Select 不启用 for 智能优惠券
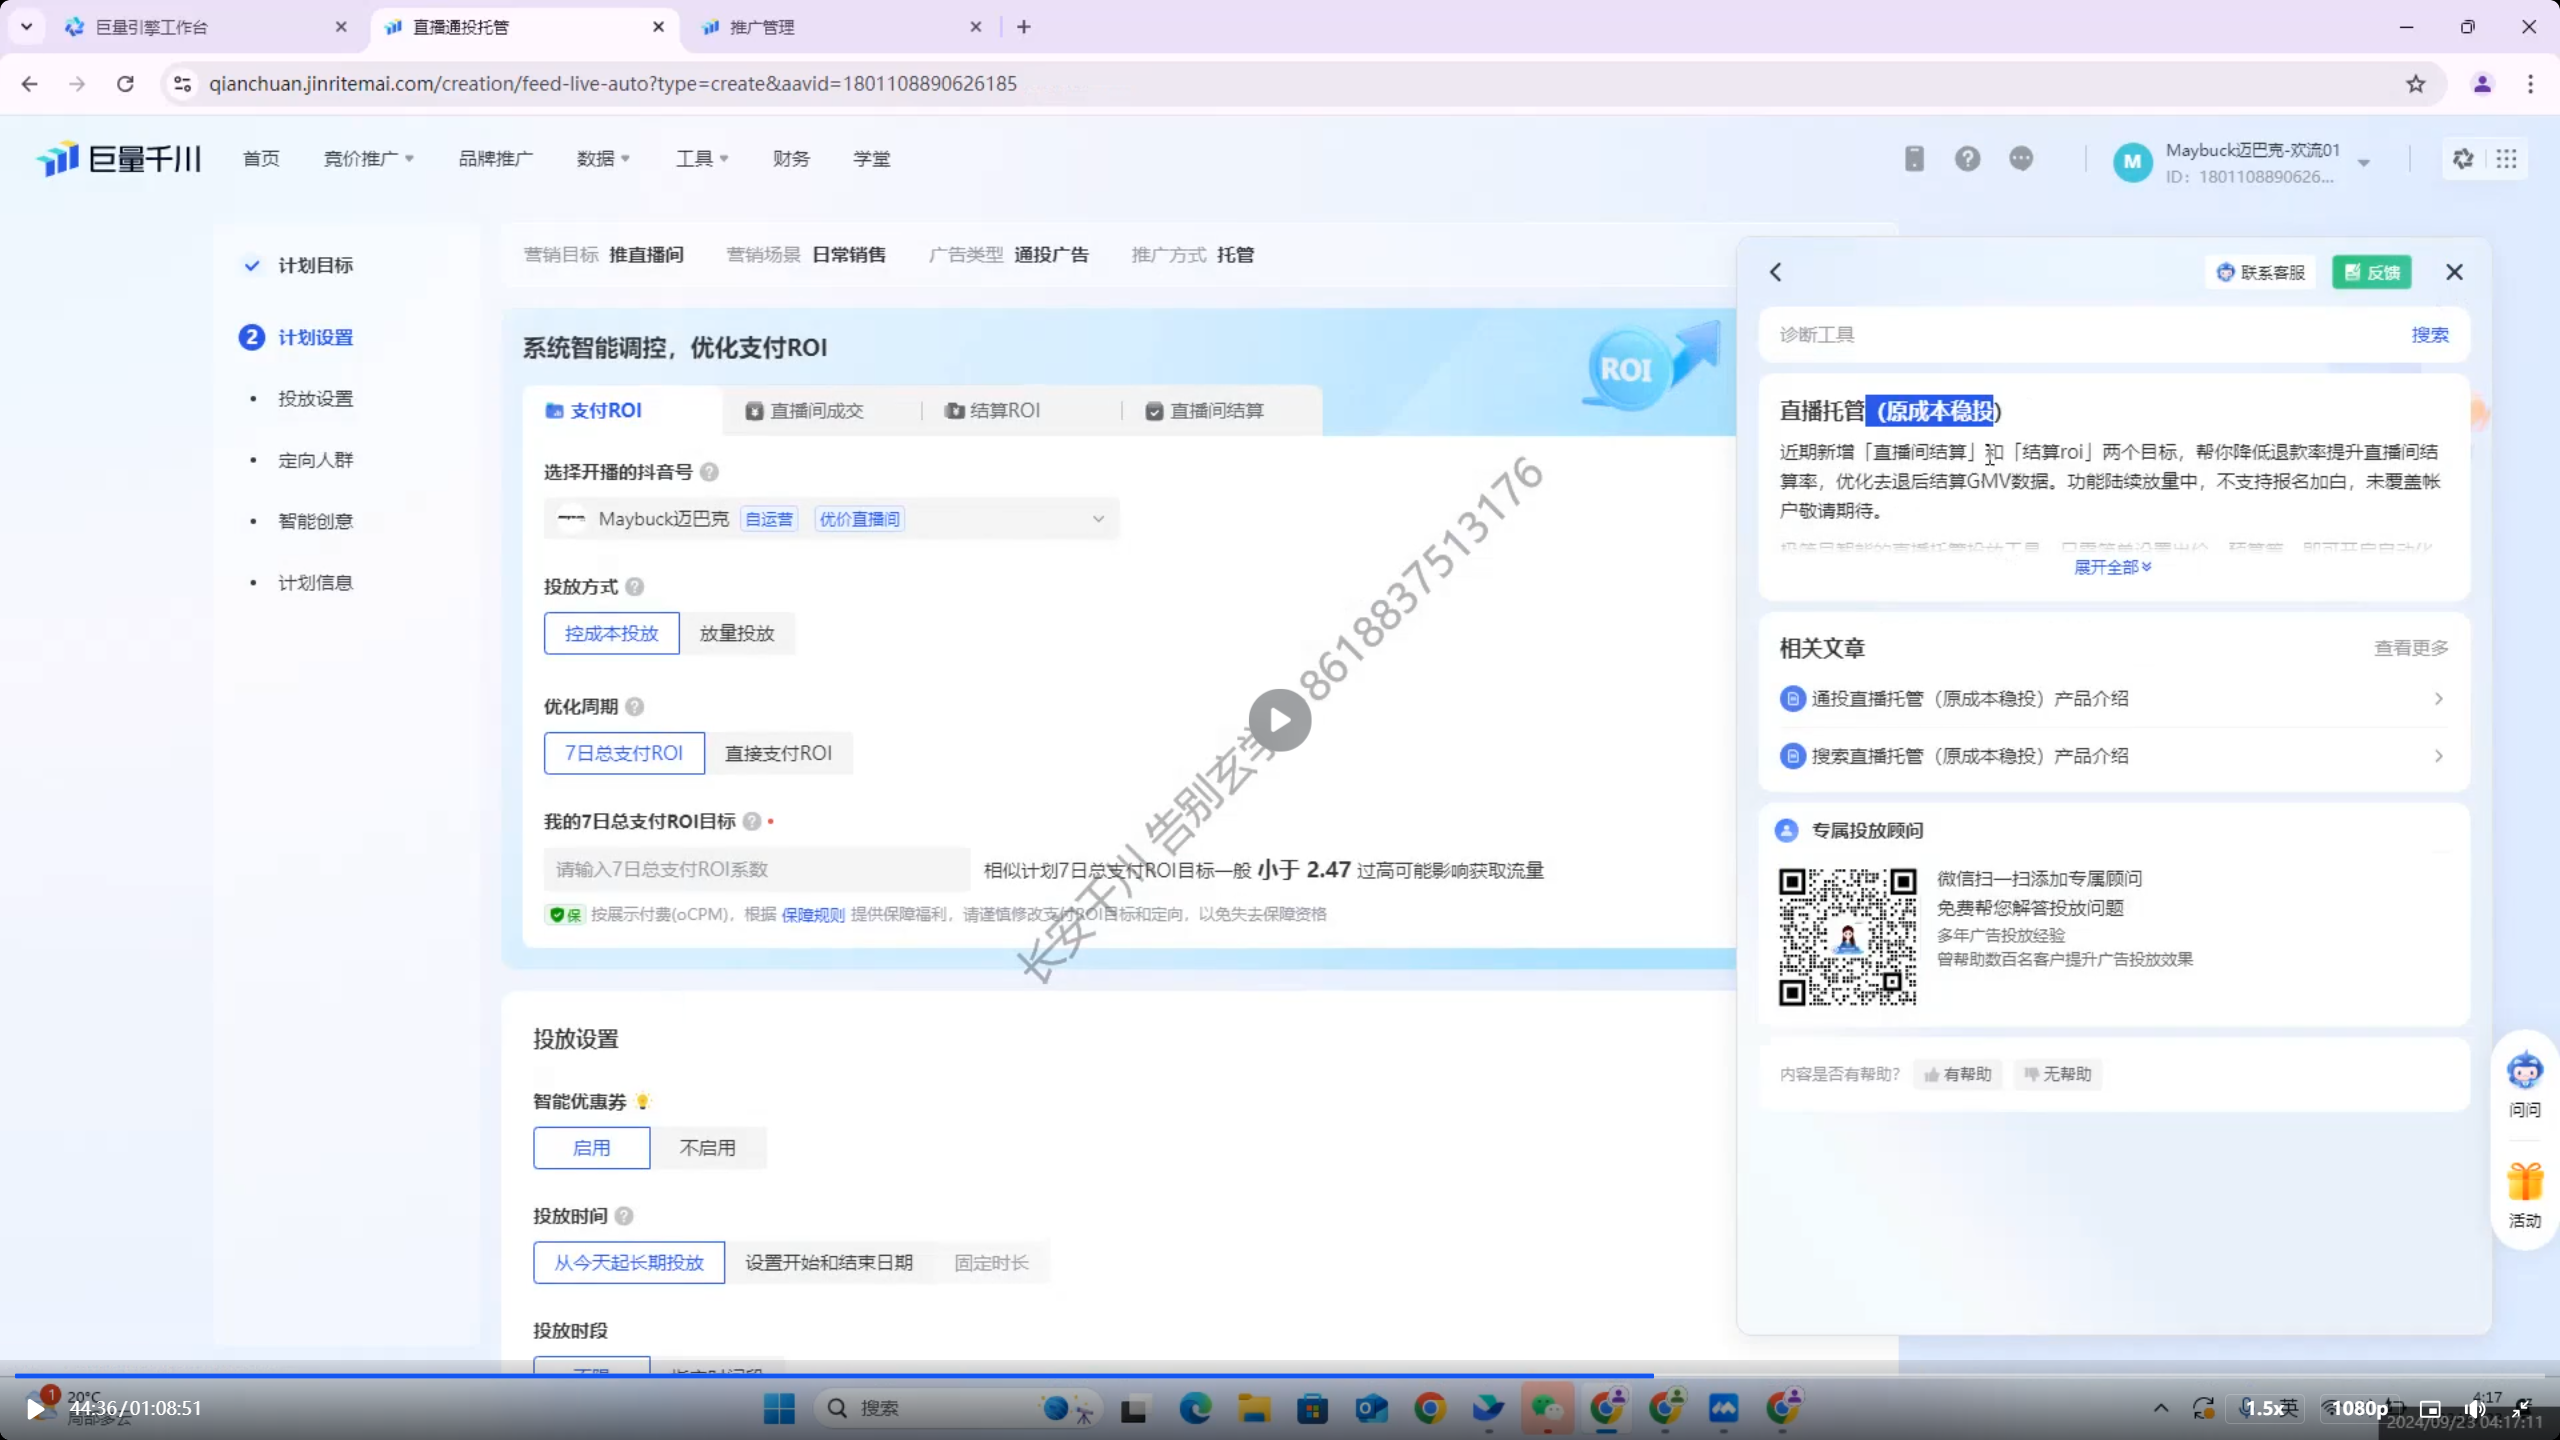This screenshot has width=2560, height=1440. pos(708,1148)
